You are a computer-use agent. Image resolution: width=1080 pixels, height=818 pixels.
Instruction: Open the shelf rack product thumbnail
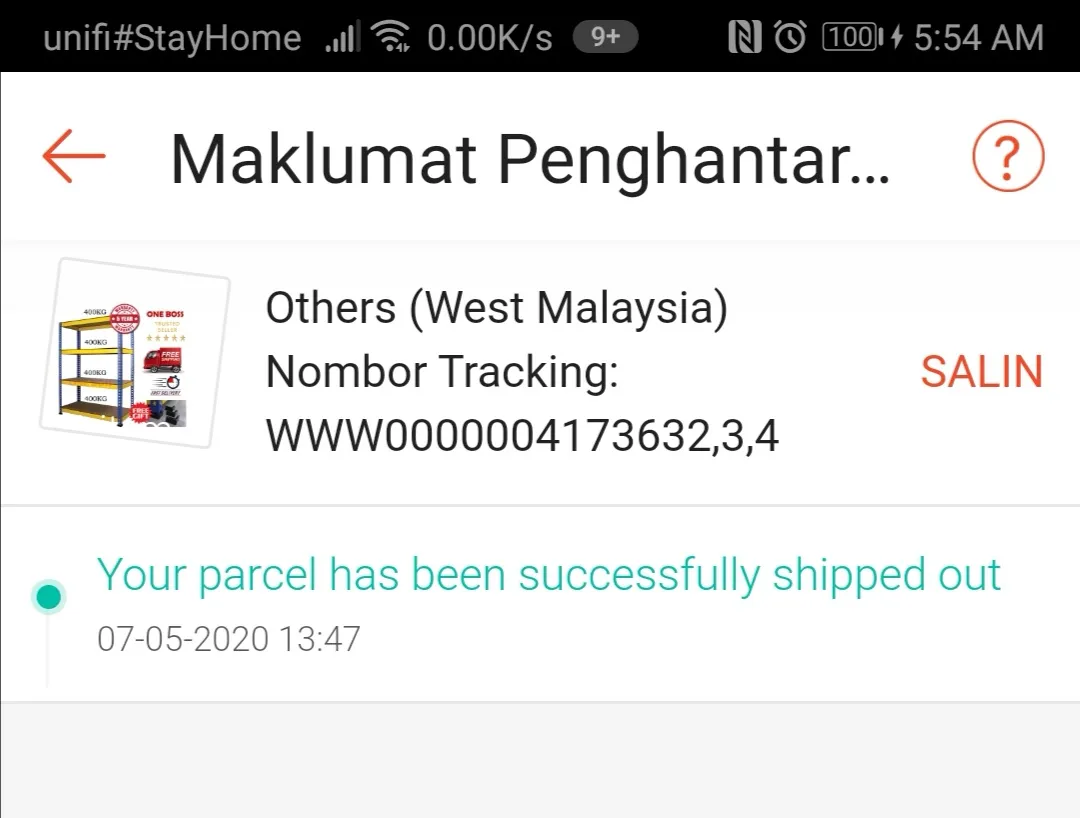(134, 353)
